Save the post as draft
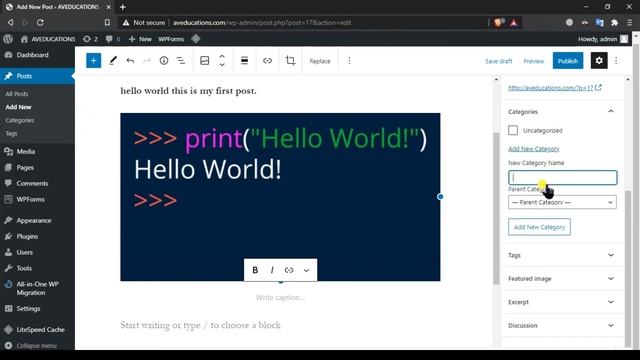This screenshot has height=360, width=640. [x=498, y=61]
